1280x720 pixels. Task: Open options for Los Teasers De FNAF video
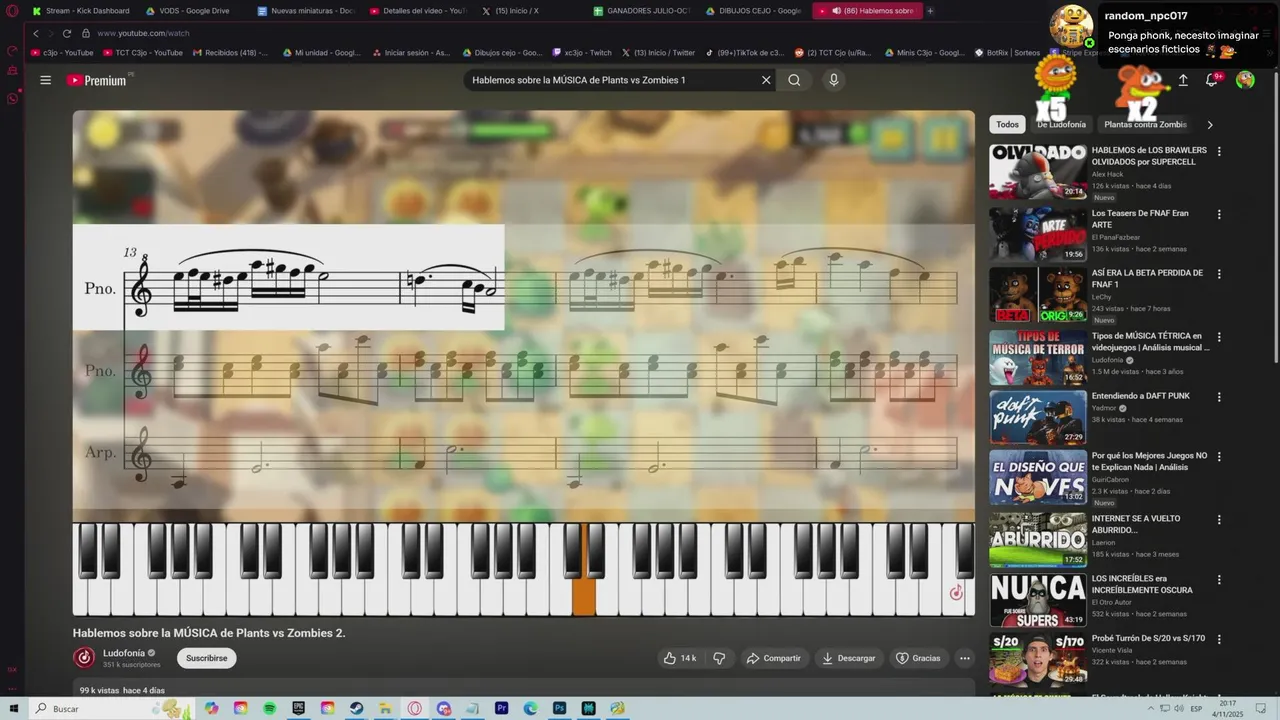coord(1219,214)
